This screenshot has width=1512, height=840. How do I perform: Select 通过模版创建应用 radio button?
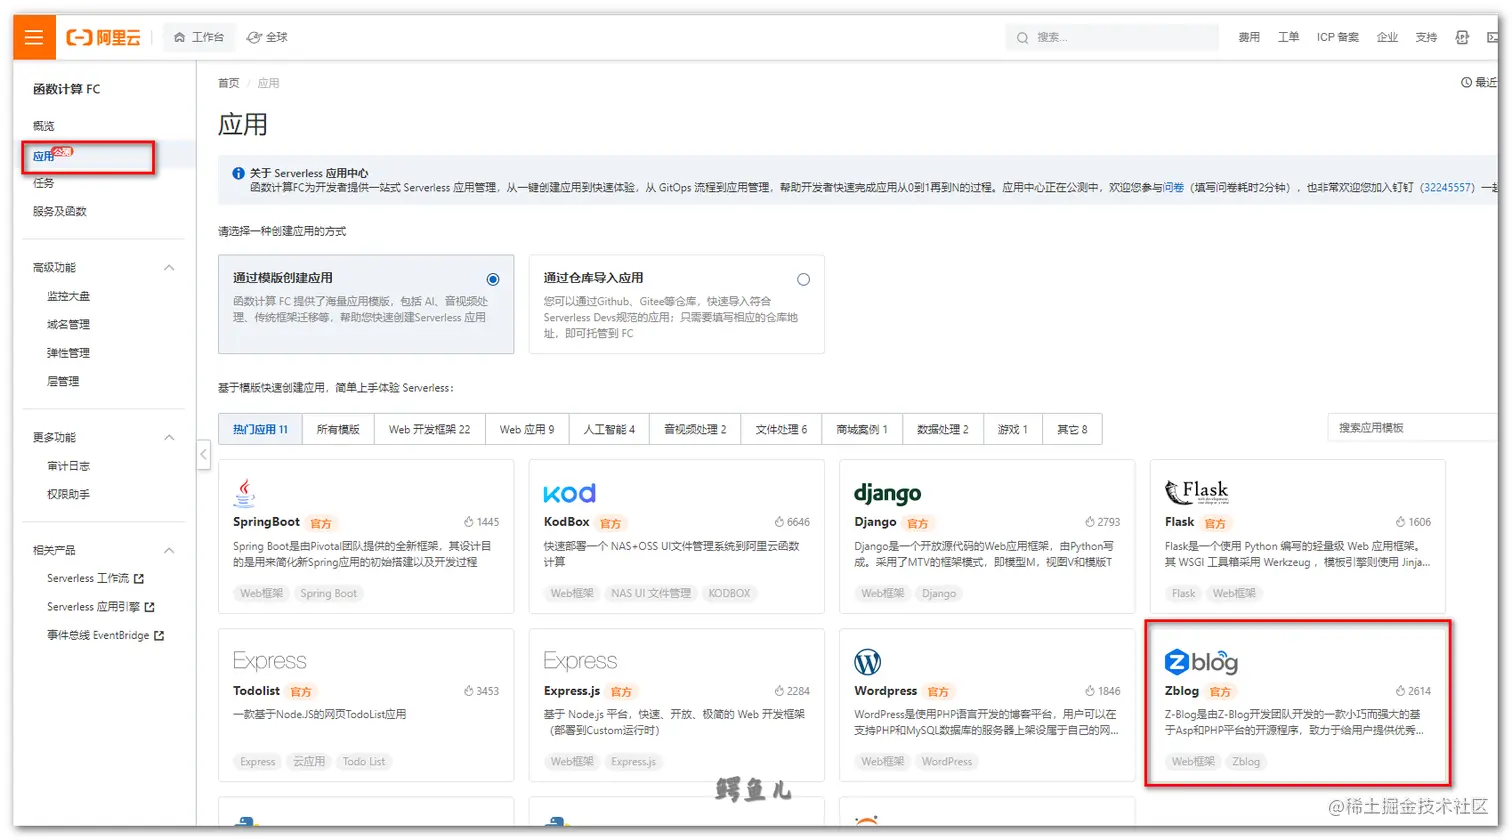(493, 279)
